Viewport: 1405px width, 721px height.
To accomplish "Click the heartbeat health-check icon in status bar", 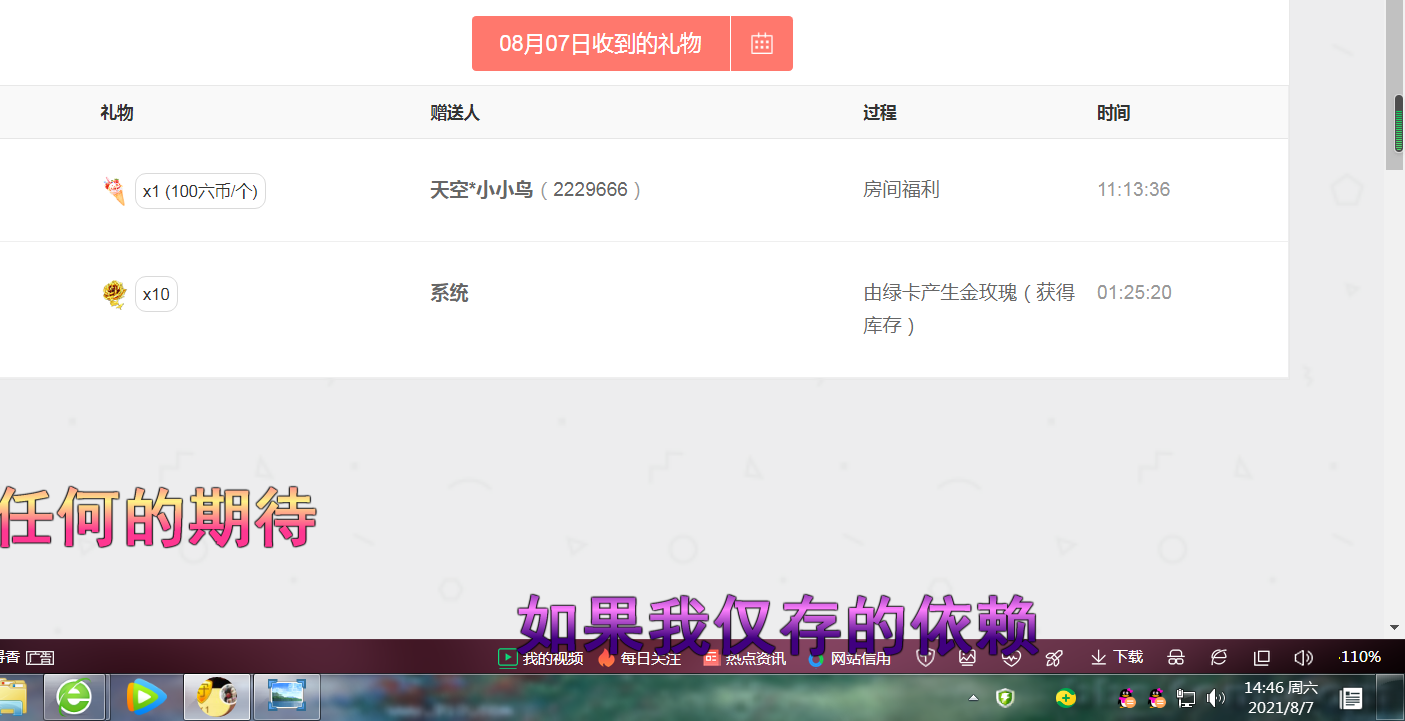I will pyautogui.click(x=1011, y=658).
